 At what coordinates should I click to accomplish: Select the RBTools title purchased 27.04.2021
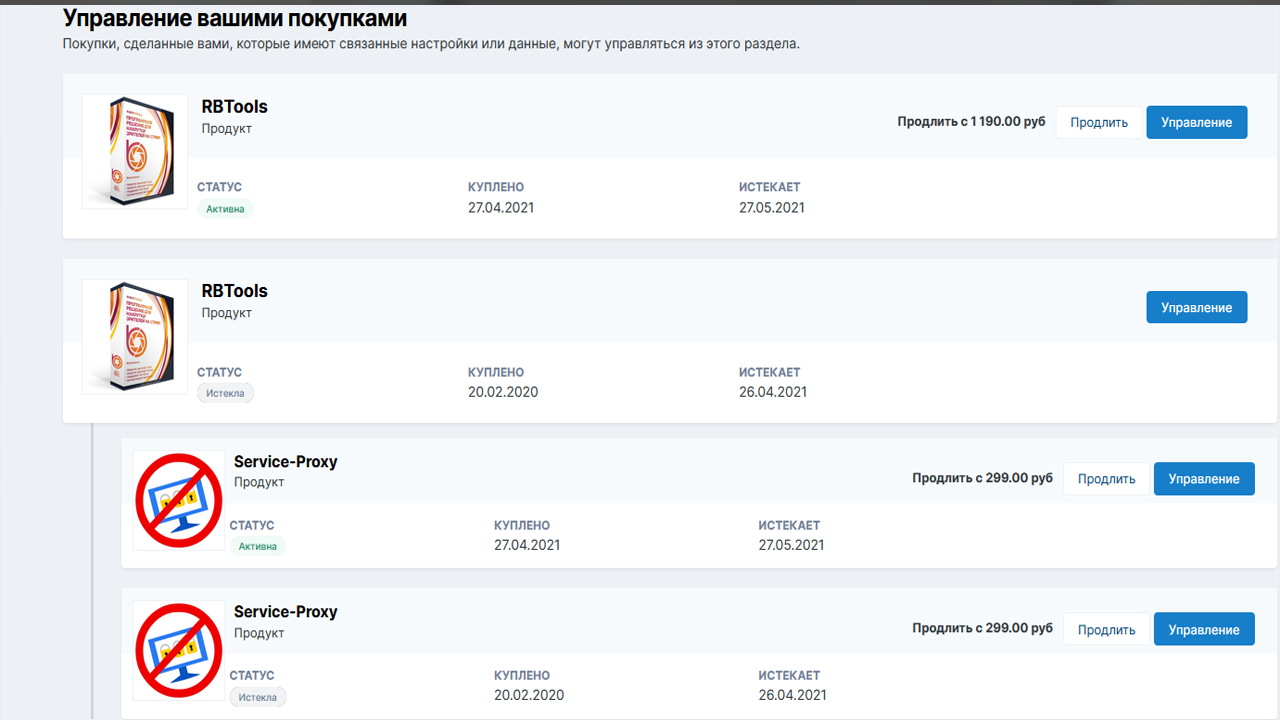tap(234, 107)
